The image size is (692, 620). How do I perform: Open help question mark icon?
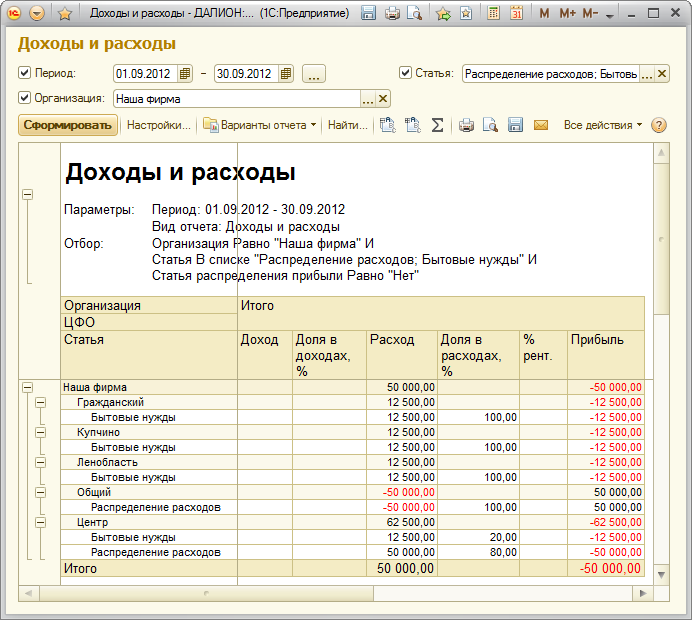click(x=659, y=126)
